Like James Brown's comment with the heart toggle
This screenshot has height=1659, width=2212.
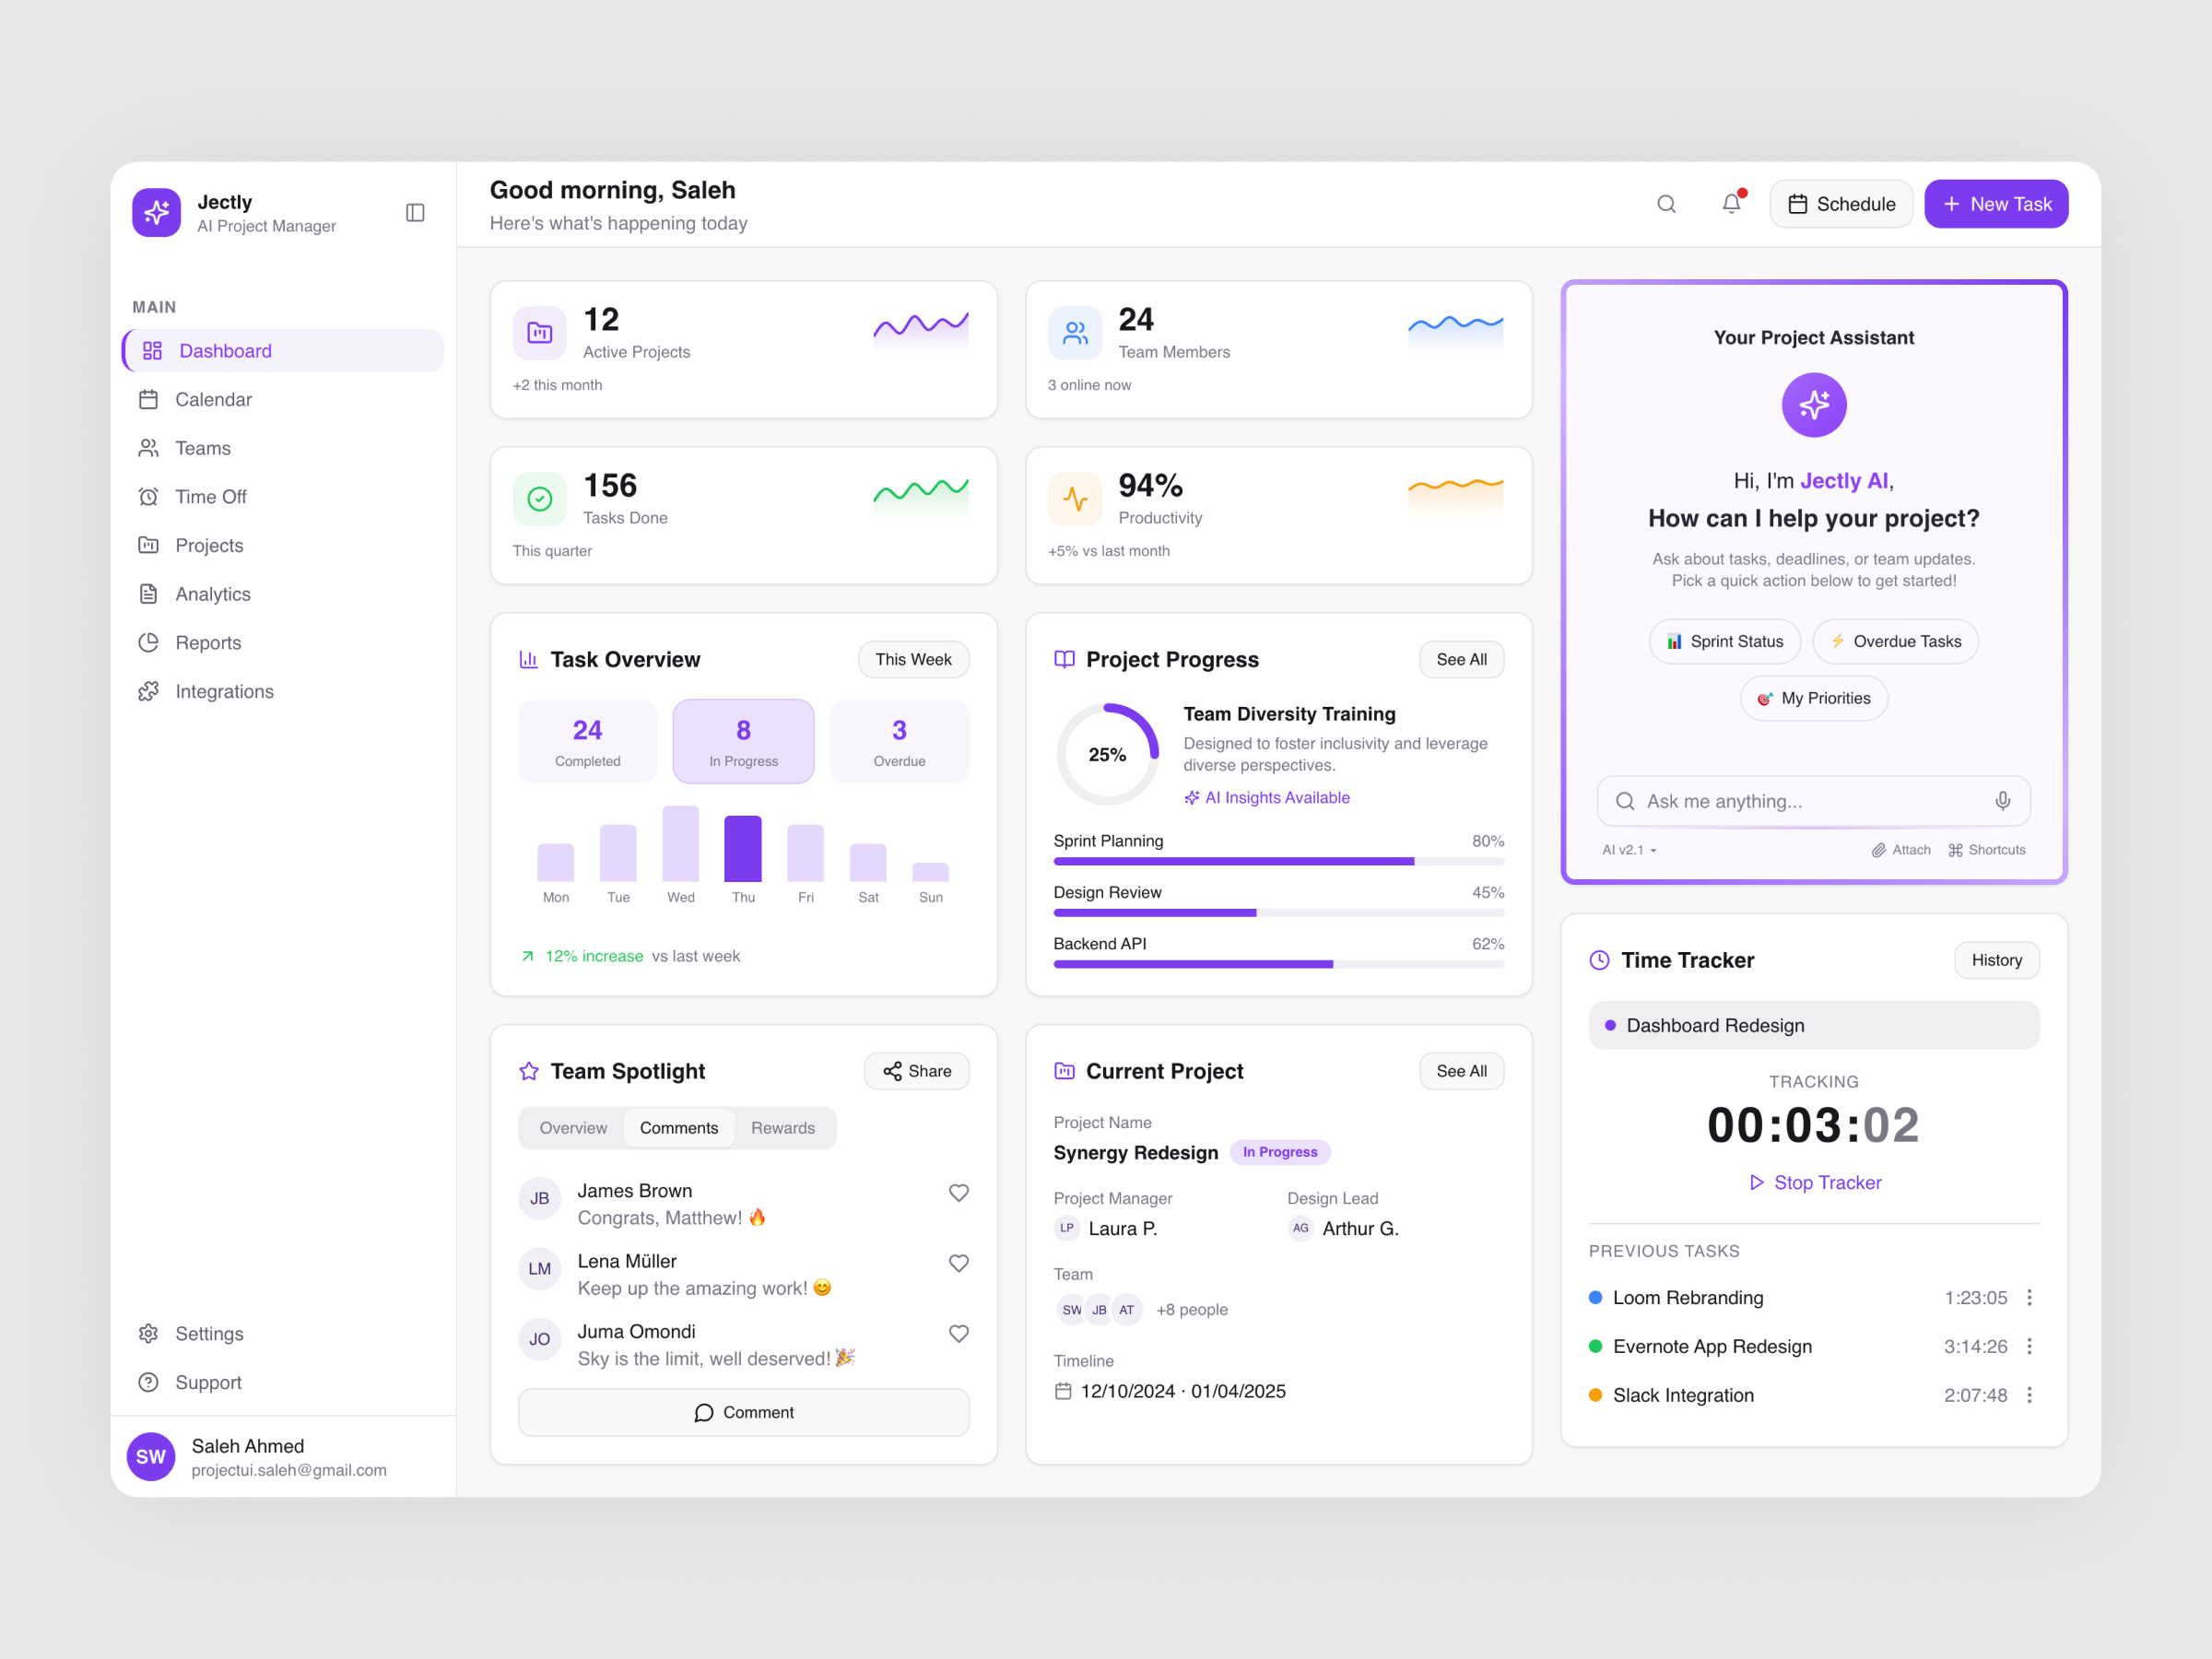[958, 1193]
